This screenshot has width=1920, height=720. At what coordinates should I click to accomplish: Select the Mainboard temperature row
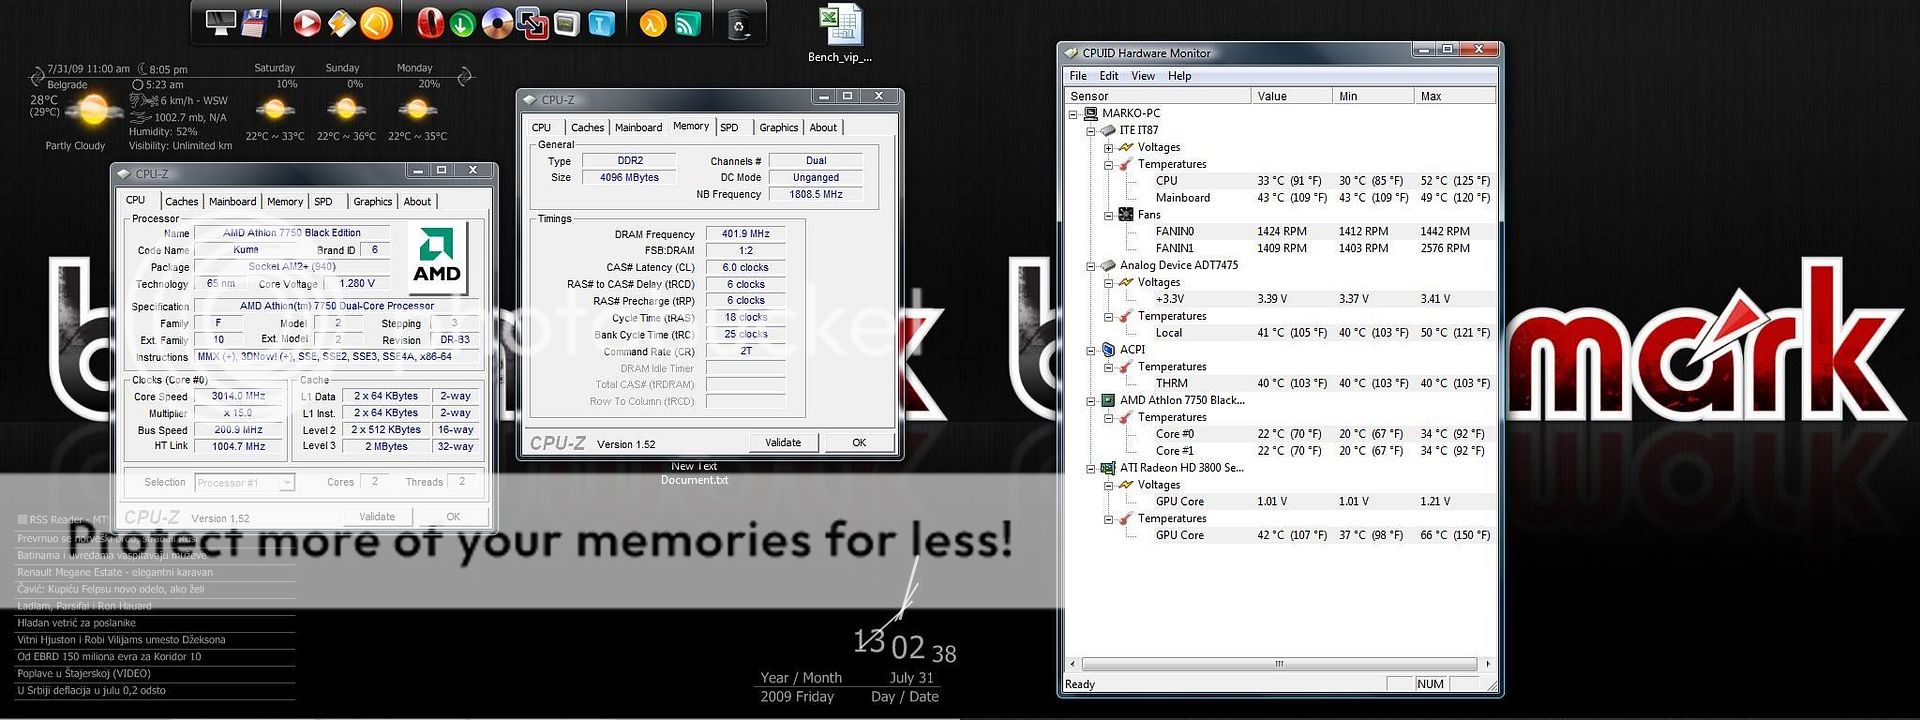1280,197
